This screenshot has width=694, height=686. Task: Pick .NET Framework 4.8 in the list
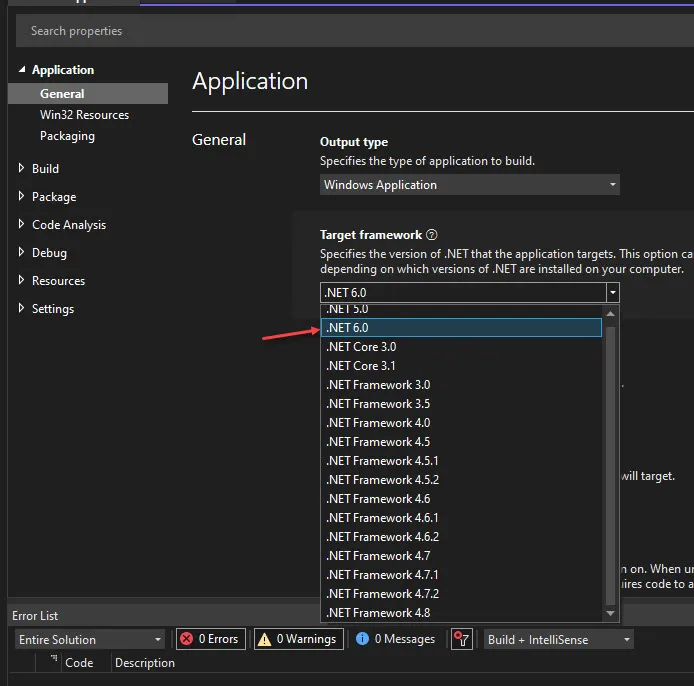461,613
